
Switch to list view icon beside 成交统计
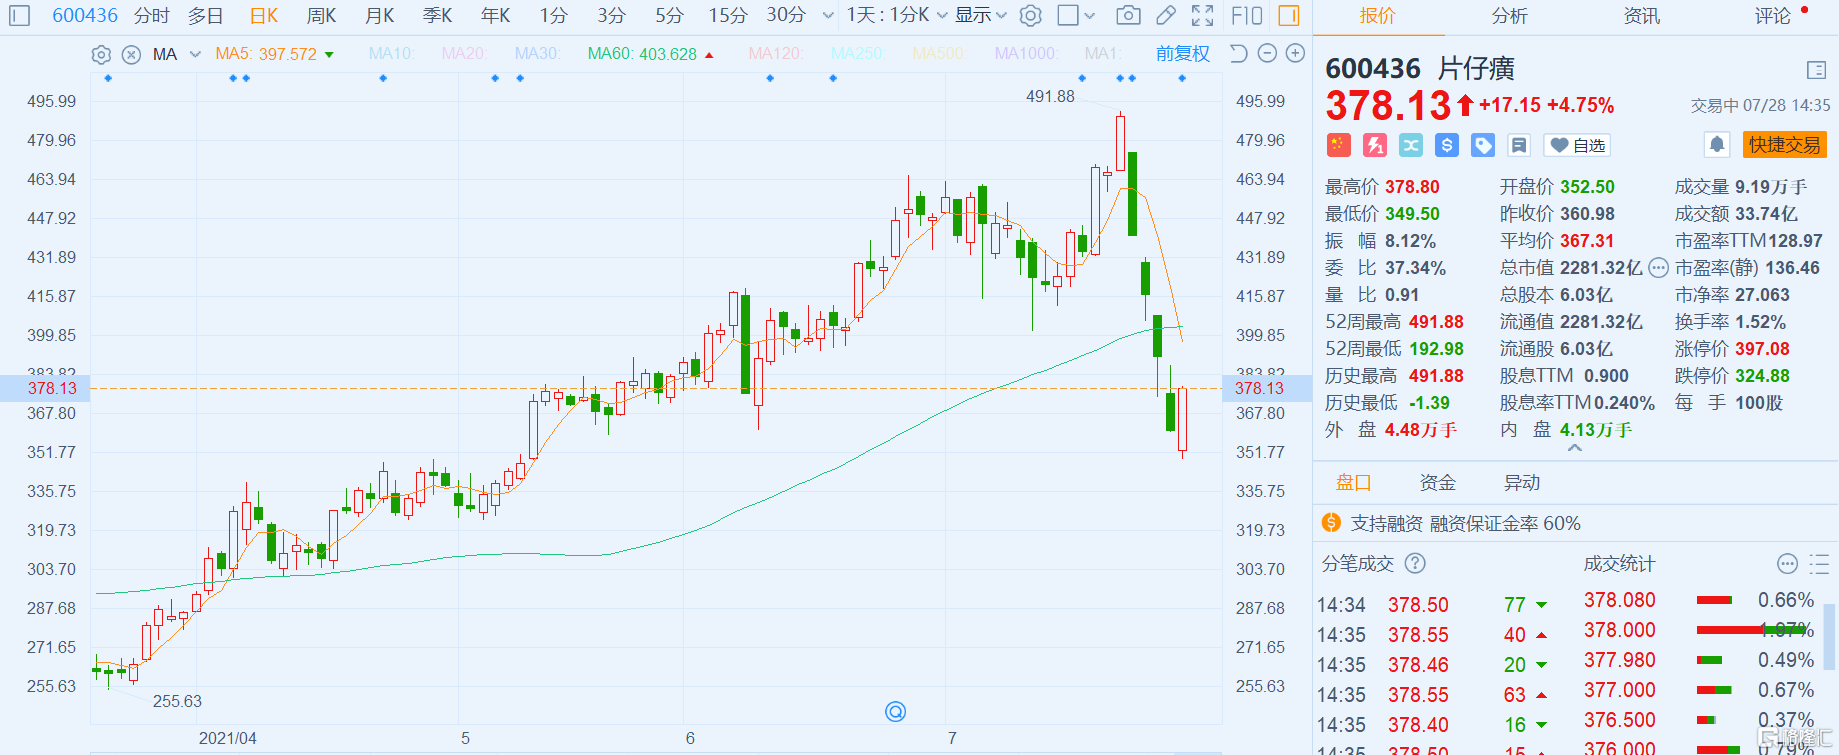pyautogui.click(x=1820, y=563)
